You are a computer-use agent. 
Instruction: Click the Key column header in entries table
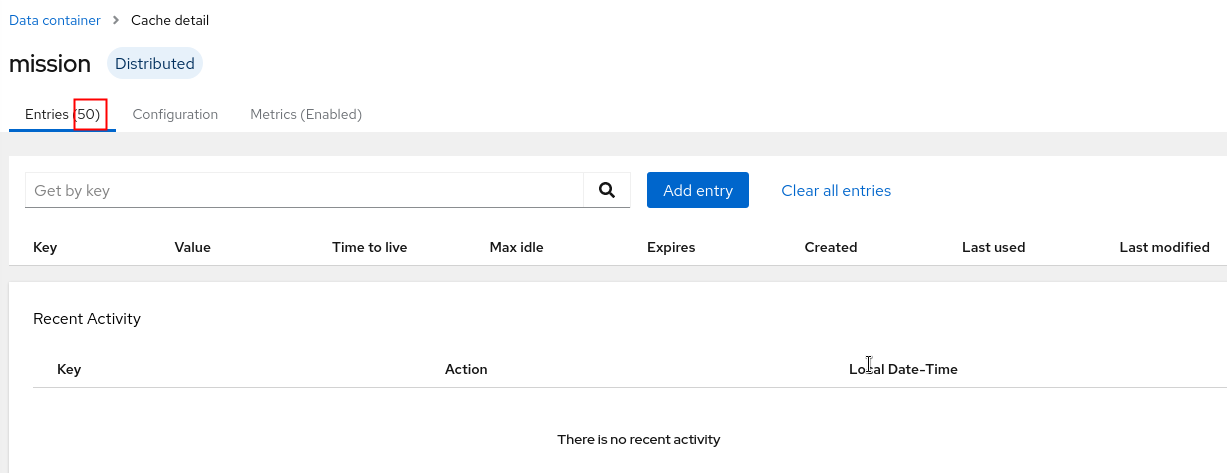point(45,247)
